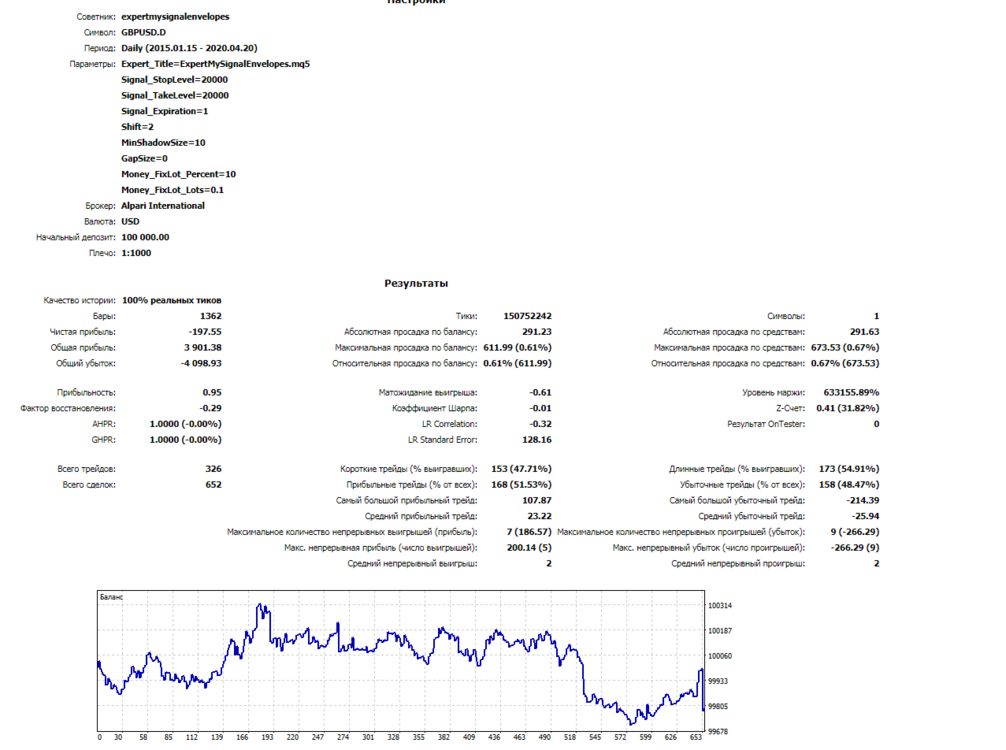The height and width of the screenshot is (750, 1006).
Task: Select equity max drawdown 673.53 (0.67%)
Action: click(x=845, y=348)
